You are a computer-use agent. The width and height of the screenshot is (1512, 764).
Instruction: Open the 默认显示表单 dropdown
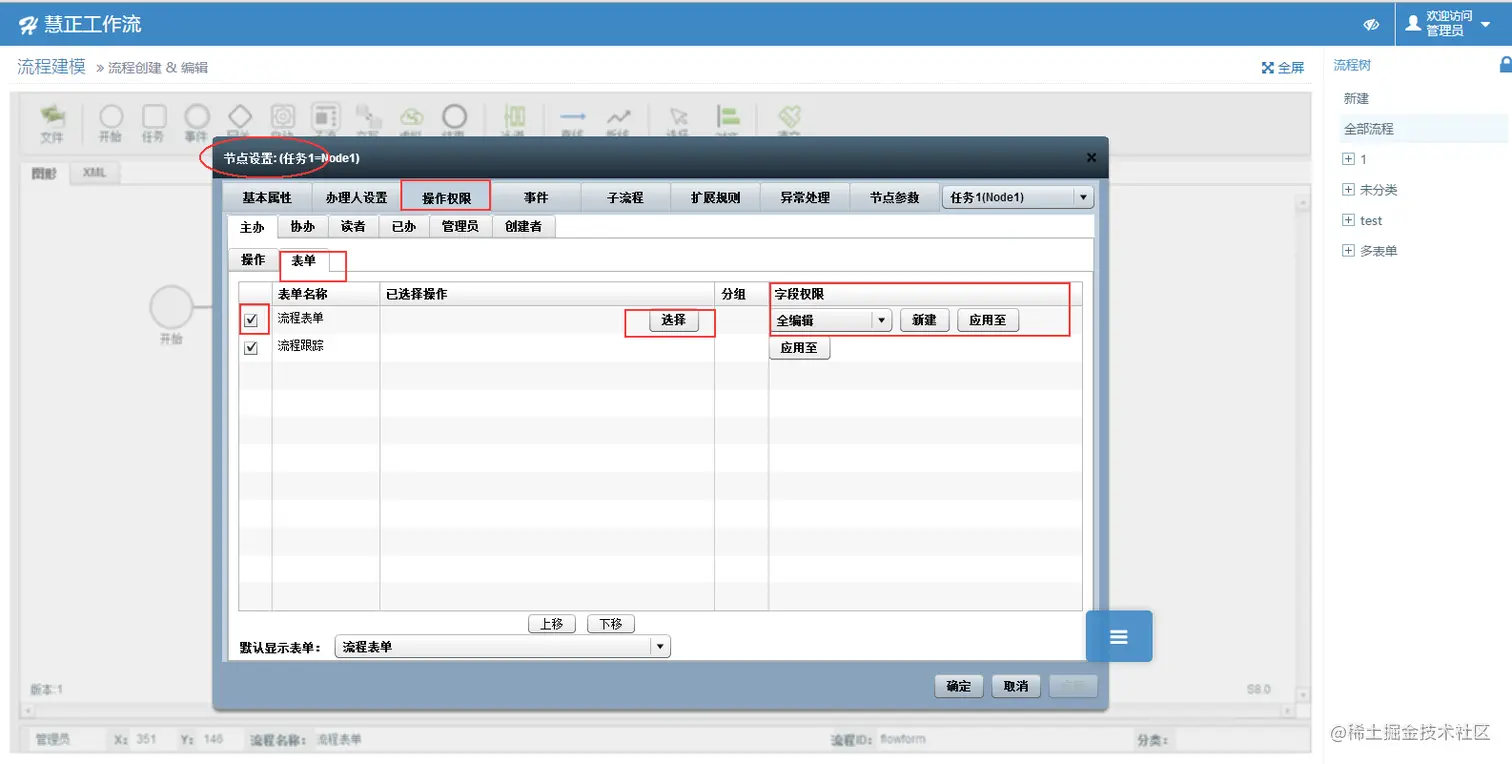click(660, 646)
